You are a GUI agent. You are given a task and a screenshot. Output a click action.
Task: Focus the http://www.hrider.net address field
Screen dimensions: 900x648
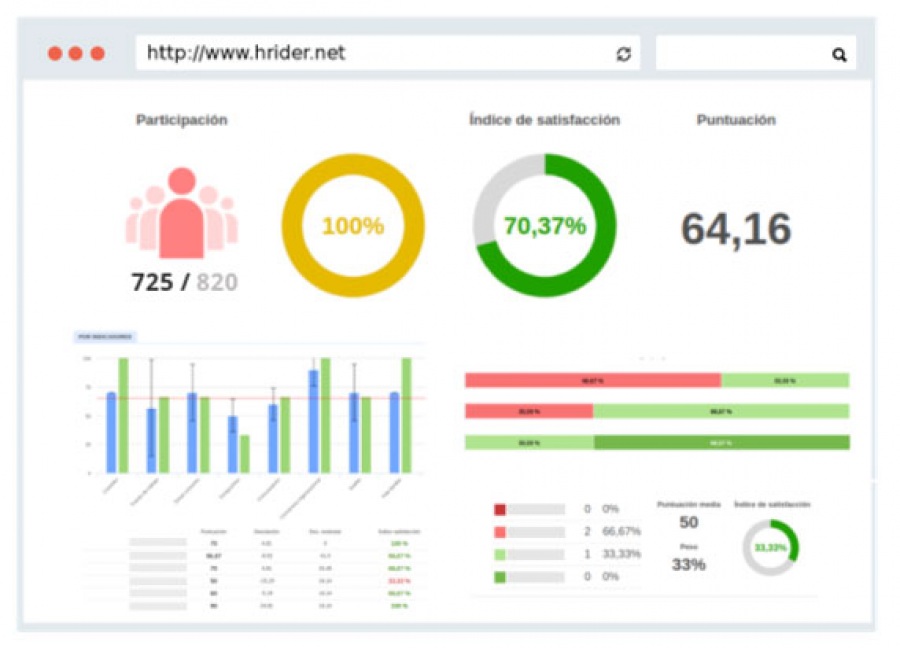click(x=387, y=53)
